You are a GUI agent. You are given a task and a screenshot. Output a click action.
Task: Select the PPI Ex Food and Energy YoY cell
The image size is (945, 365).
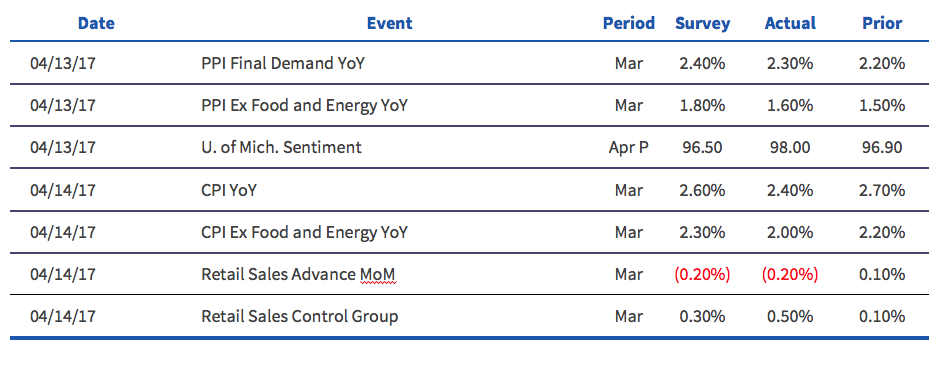point(304,106)
